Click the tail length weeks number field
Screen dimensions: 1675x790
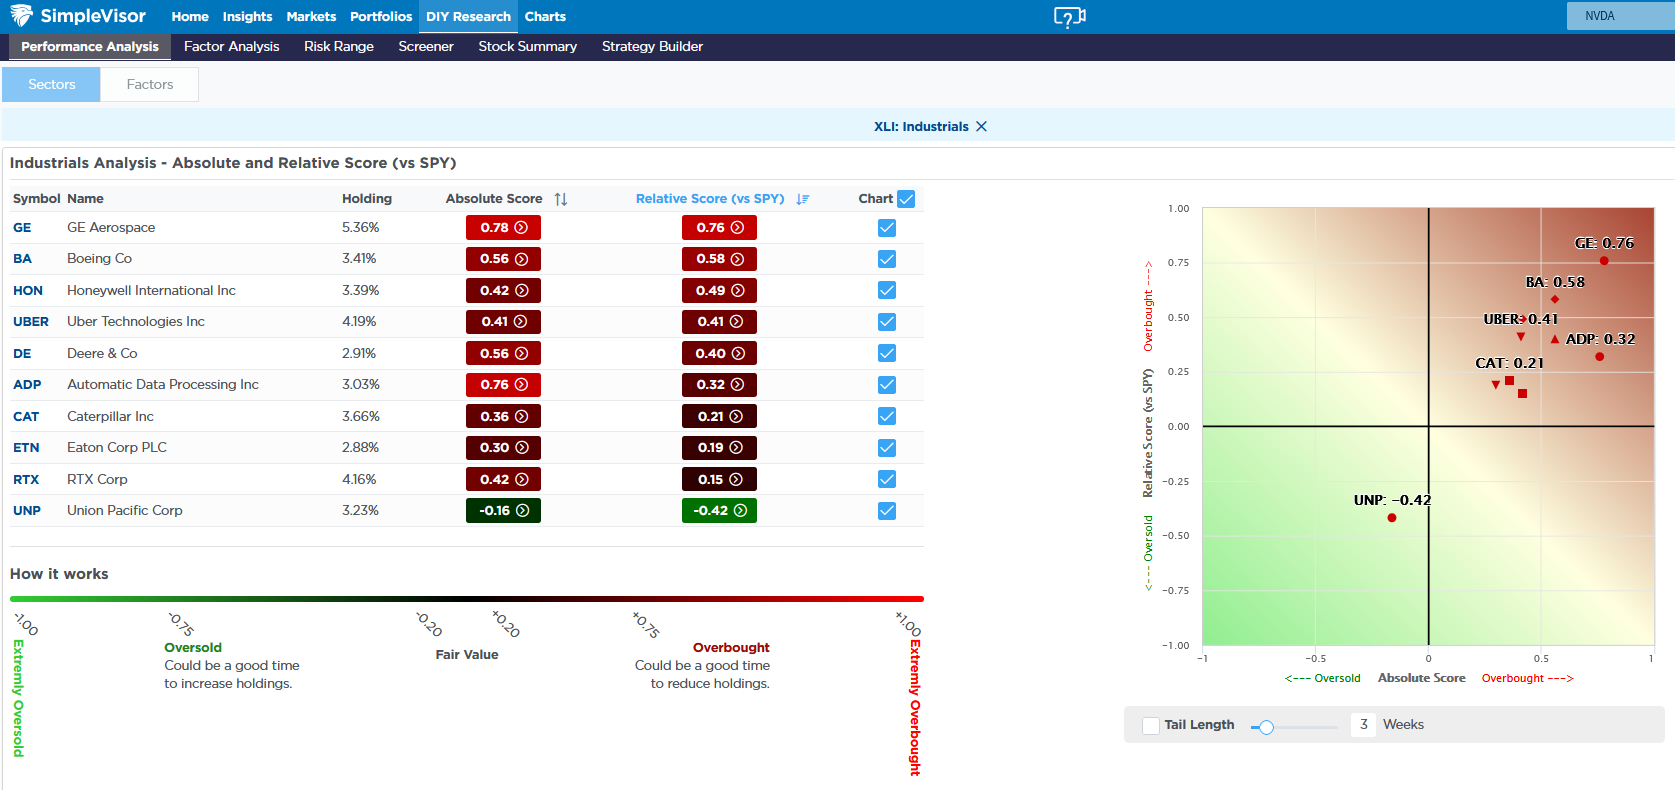coord(1363,725)
